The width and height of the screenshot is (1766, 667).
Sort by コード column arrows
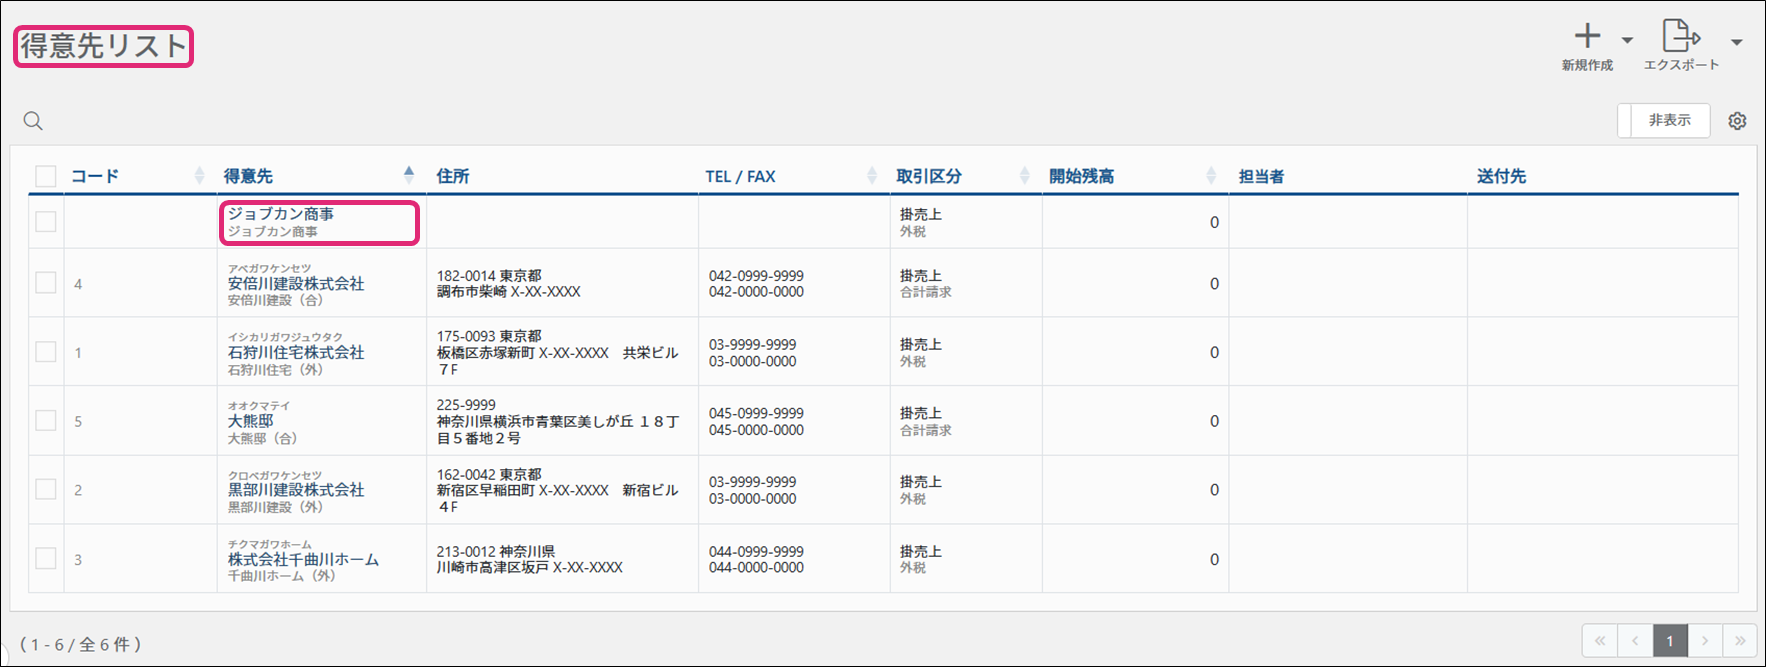[x=199, y=176]
